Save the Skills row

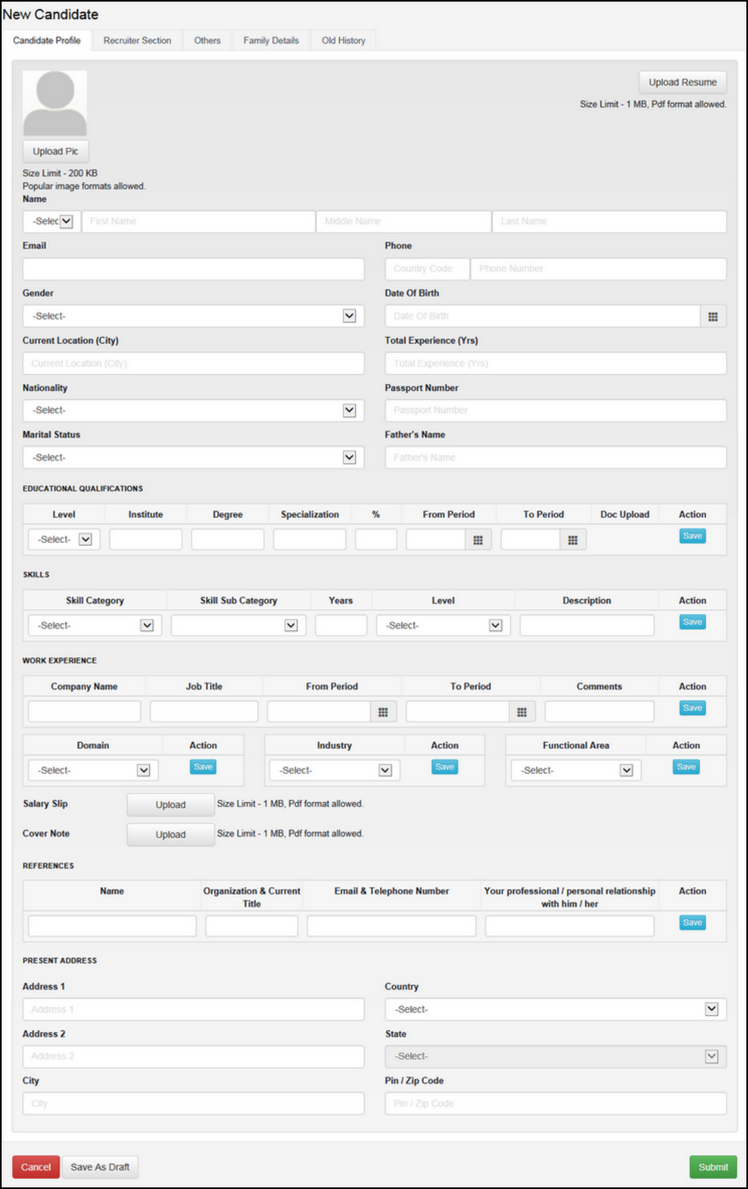693,622
